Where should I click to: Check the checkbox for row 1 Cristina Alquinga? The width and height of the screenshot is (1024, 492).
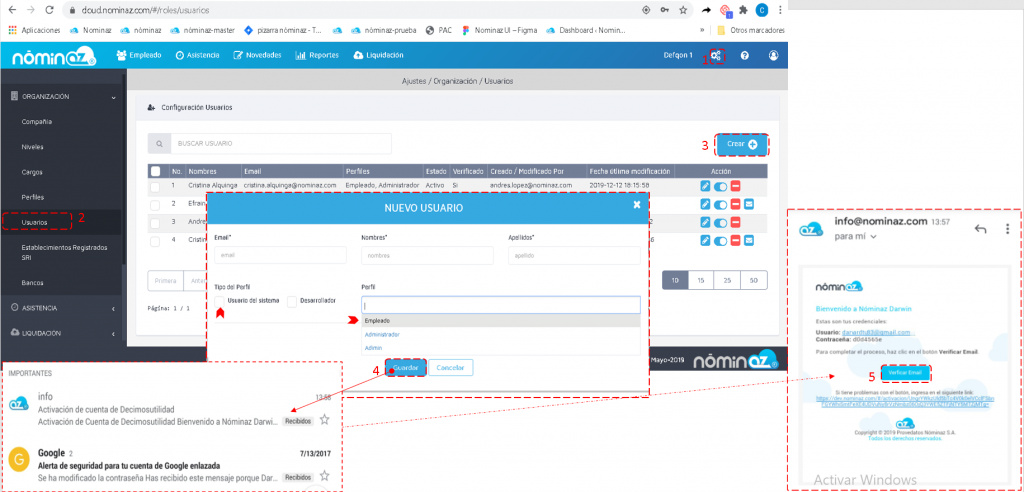click(155, 187)
